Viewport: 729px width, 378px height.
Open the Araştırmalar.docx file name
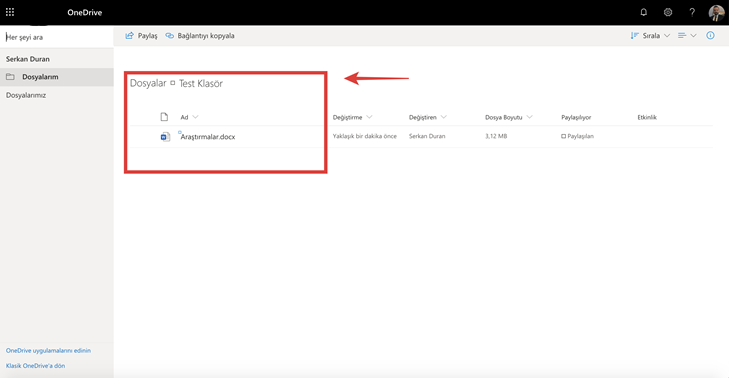(208, 137)
